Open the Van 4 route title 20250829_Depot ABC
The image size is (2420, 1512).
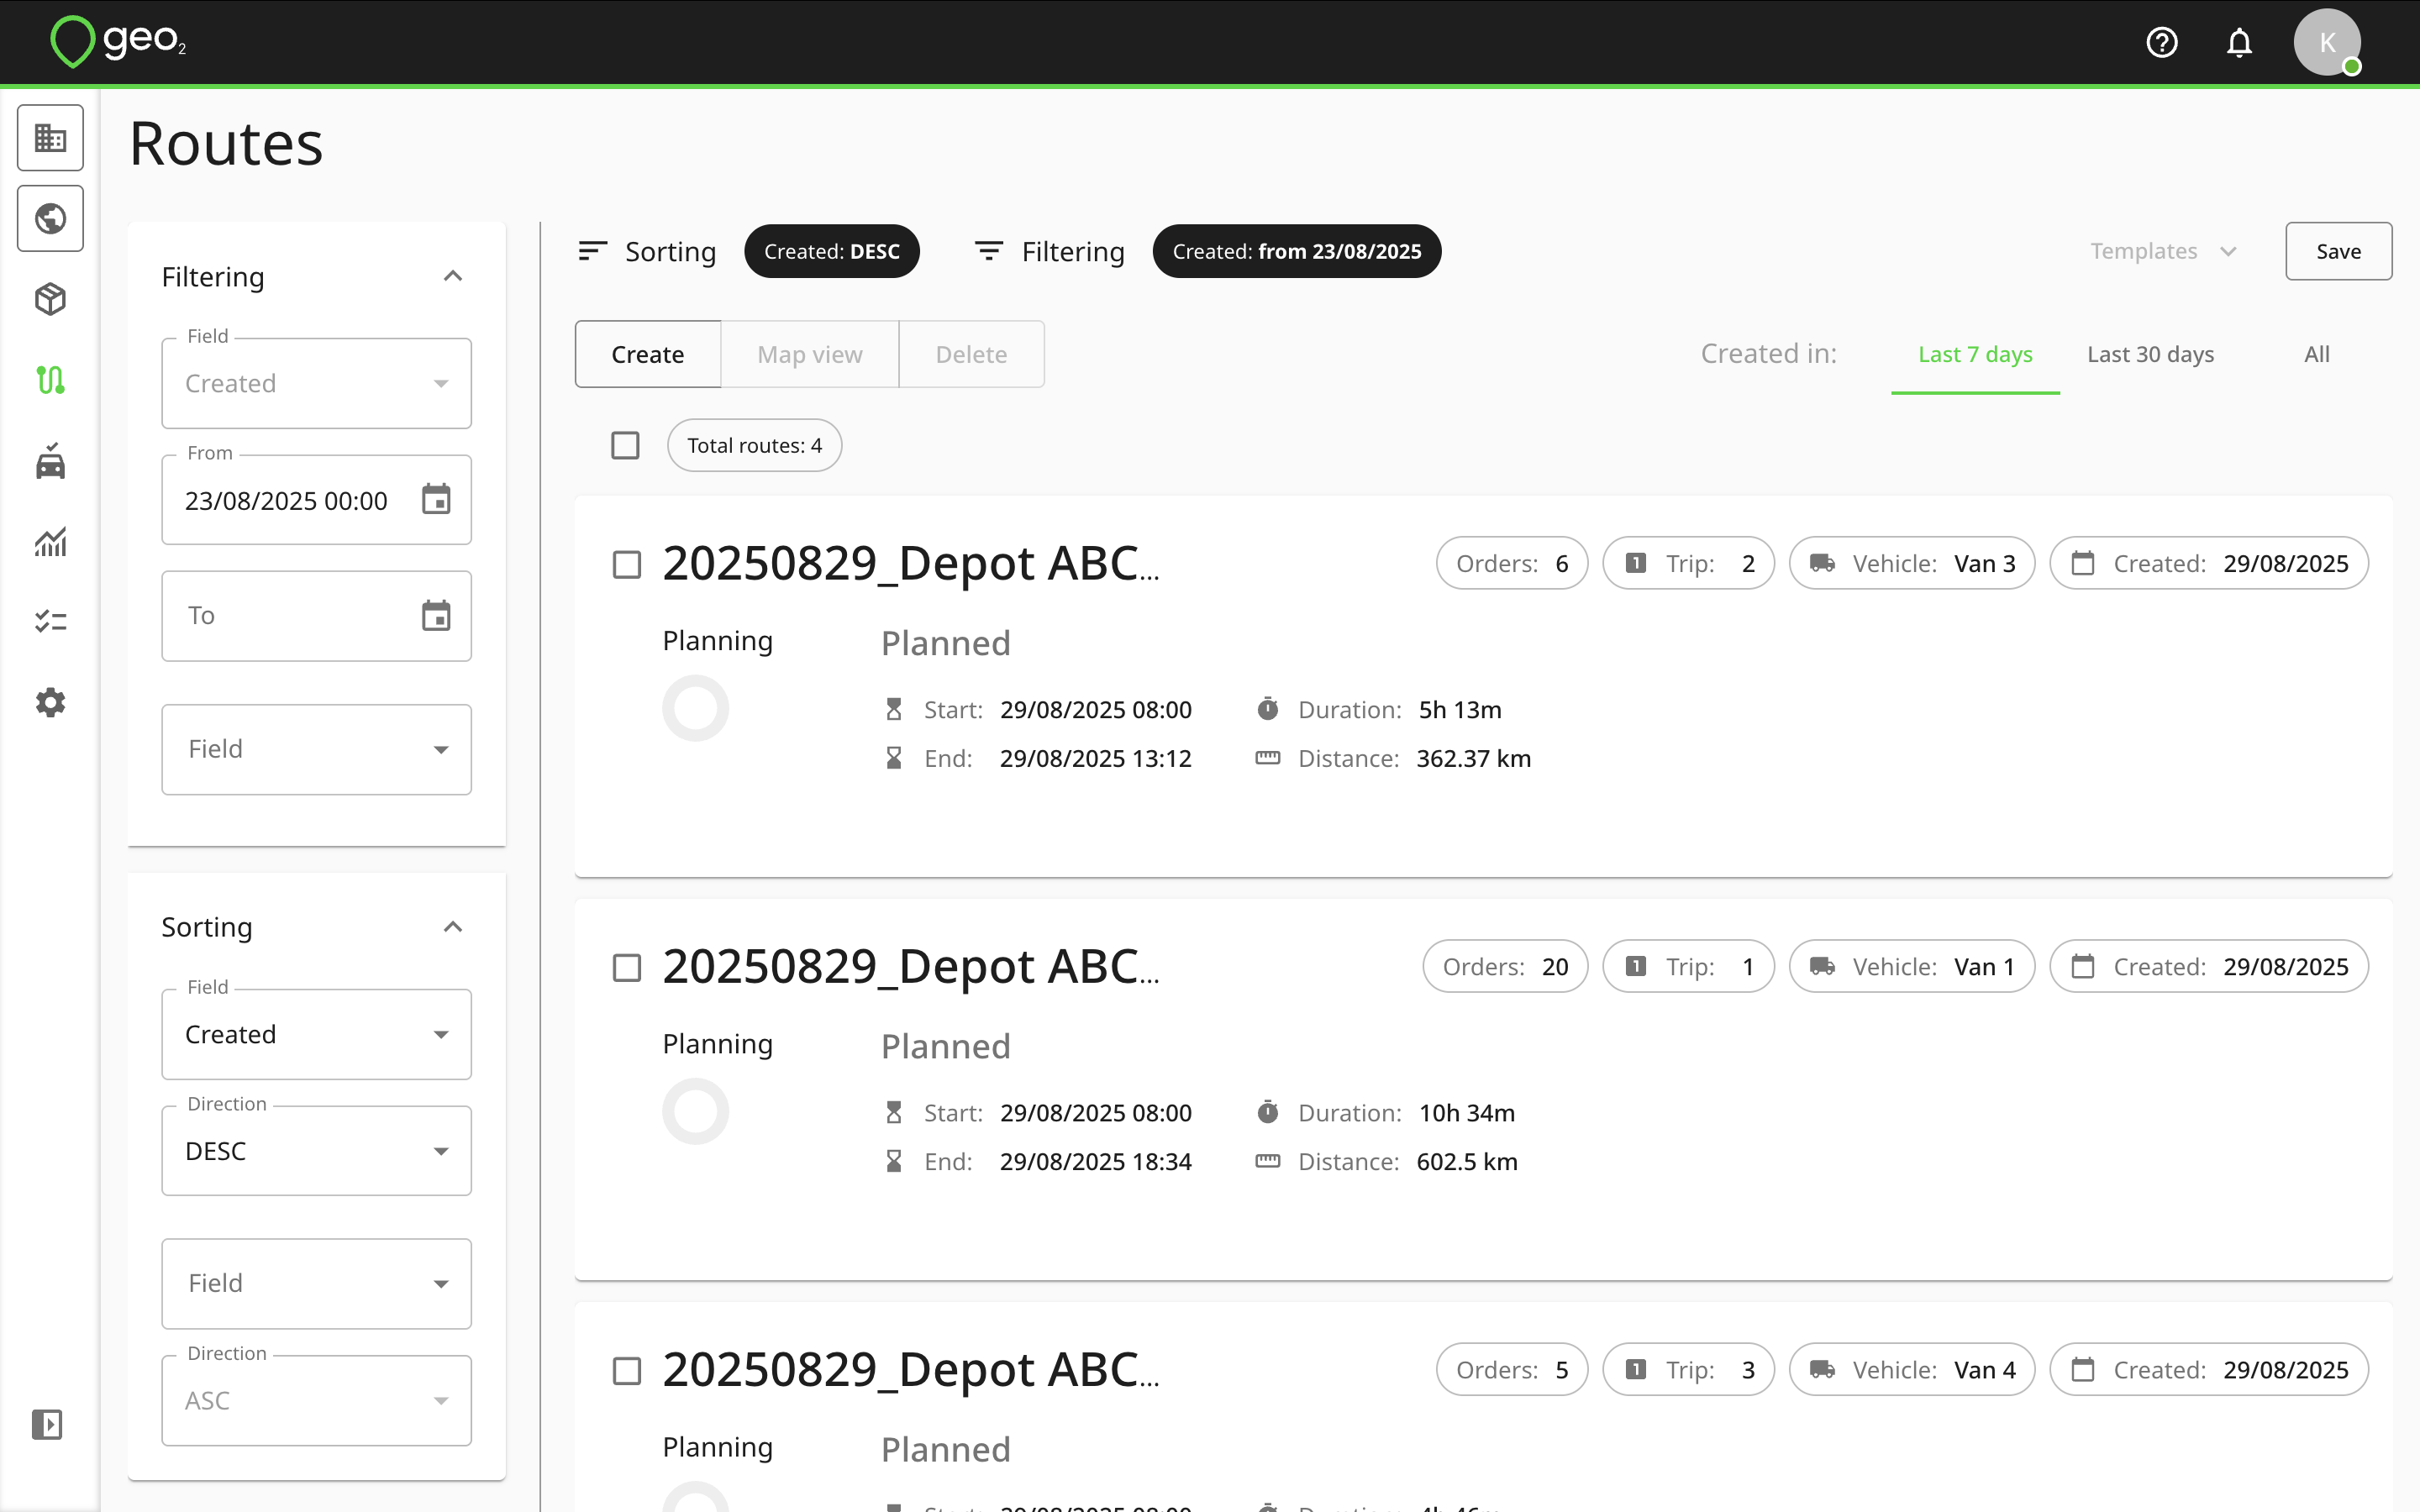click(911, 1369)
